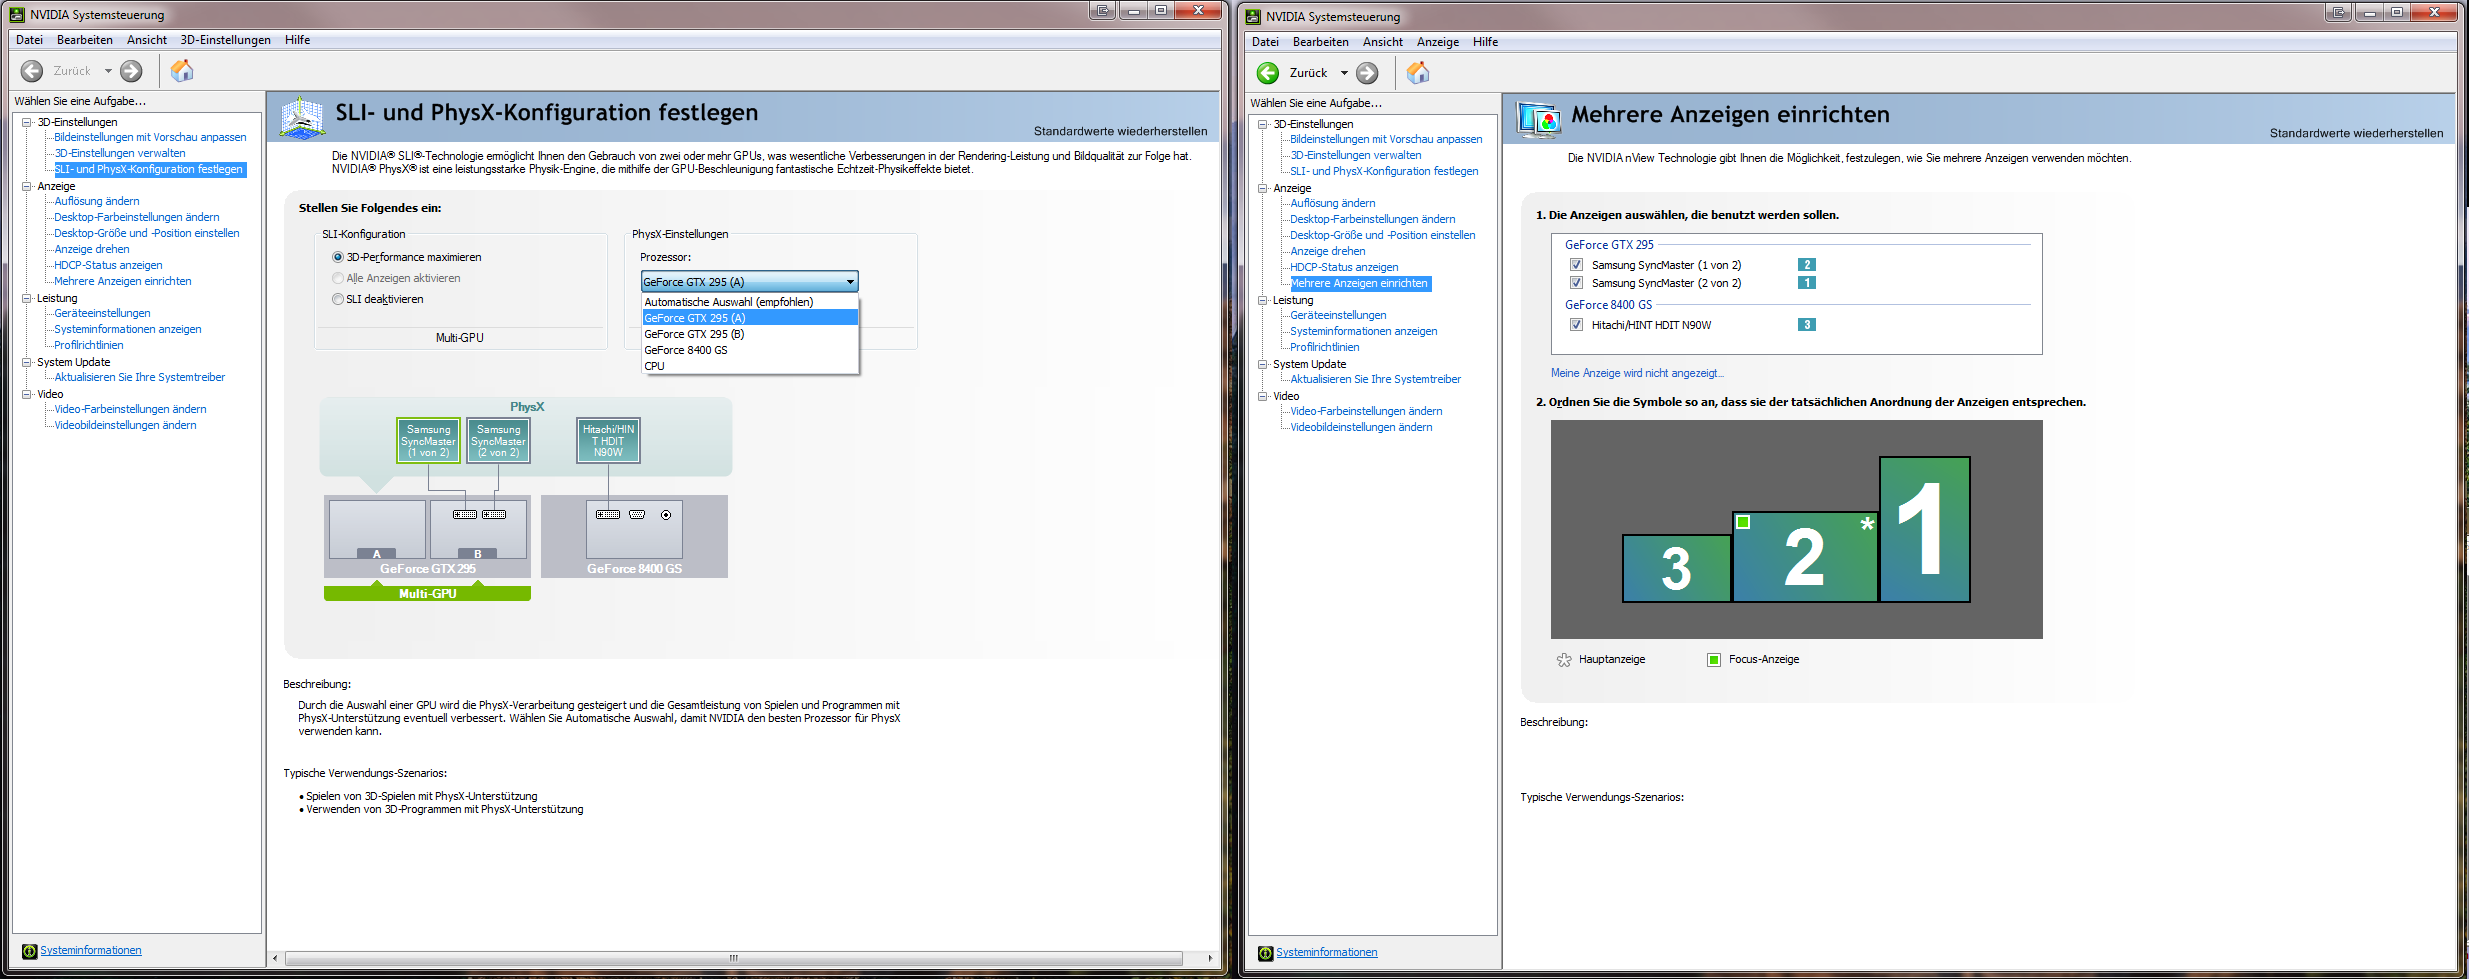2469x979 pixels.
Task: Select Samsung SyncMaster (1 von 2) display box
Action: point(428,441)
